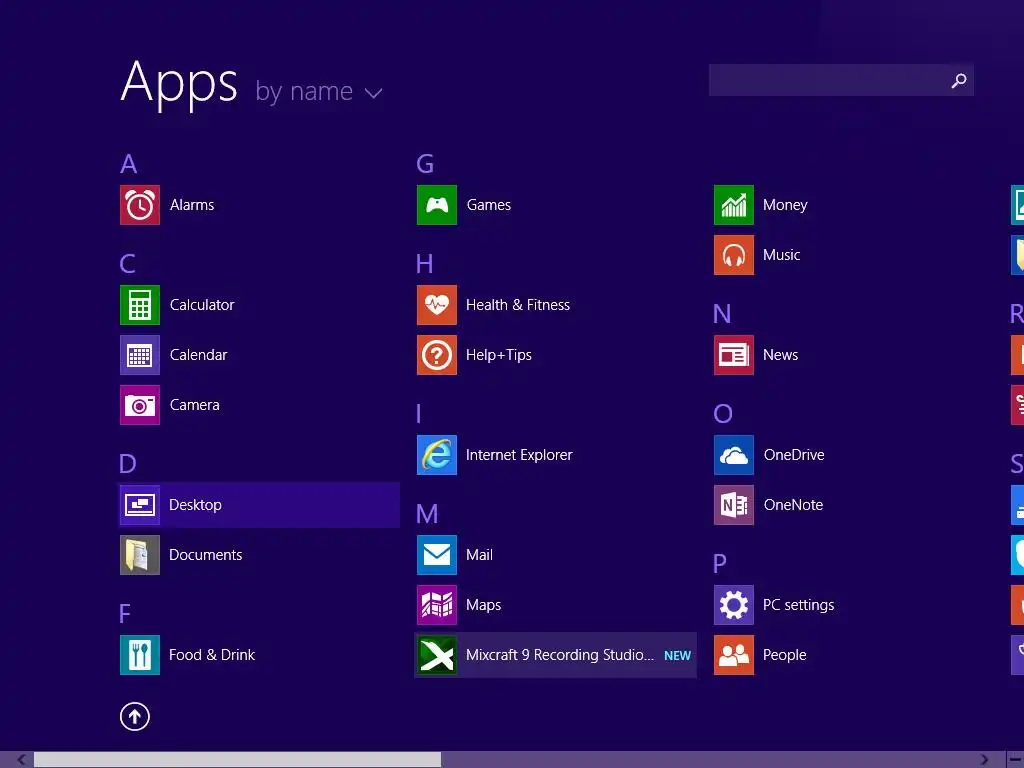Click the 'Mail' label text
This screenshot has height=768, width=1024.
[479, 555]
